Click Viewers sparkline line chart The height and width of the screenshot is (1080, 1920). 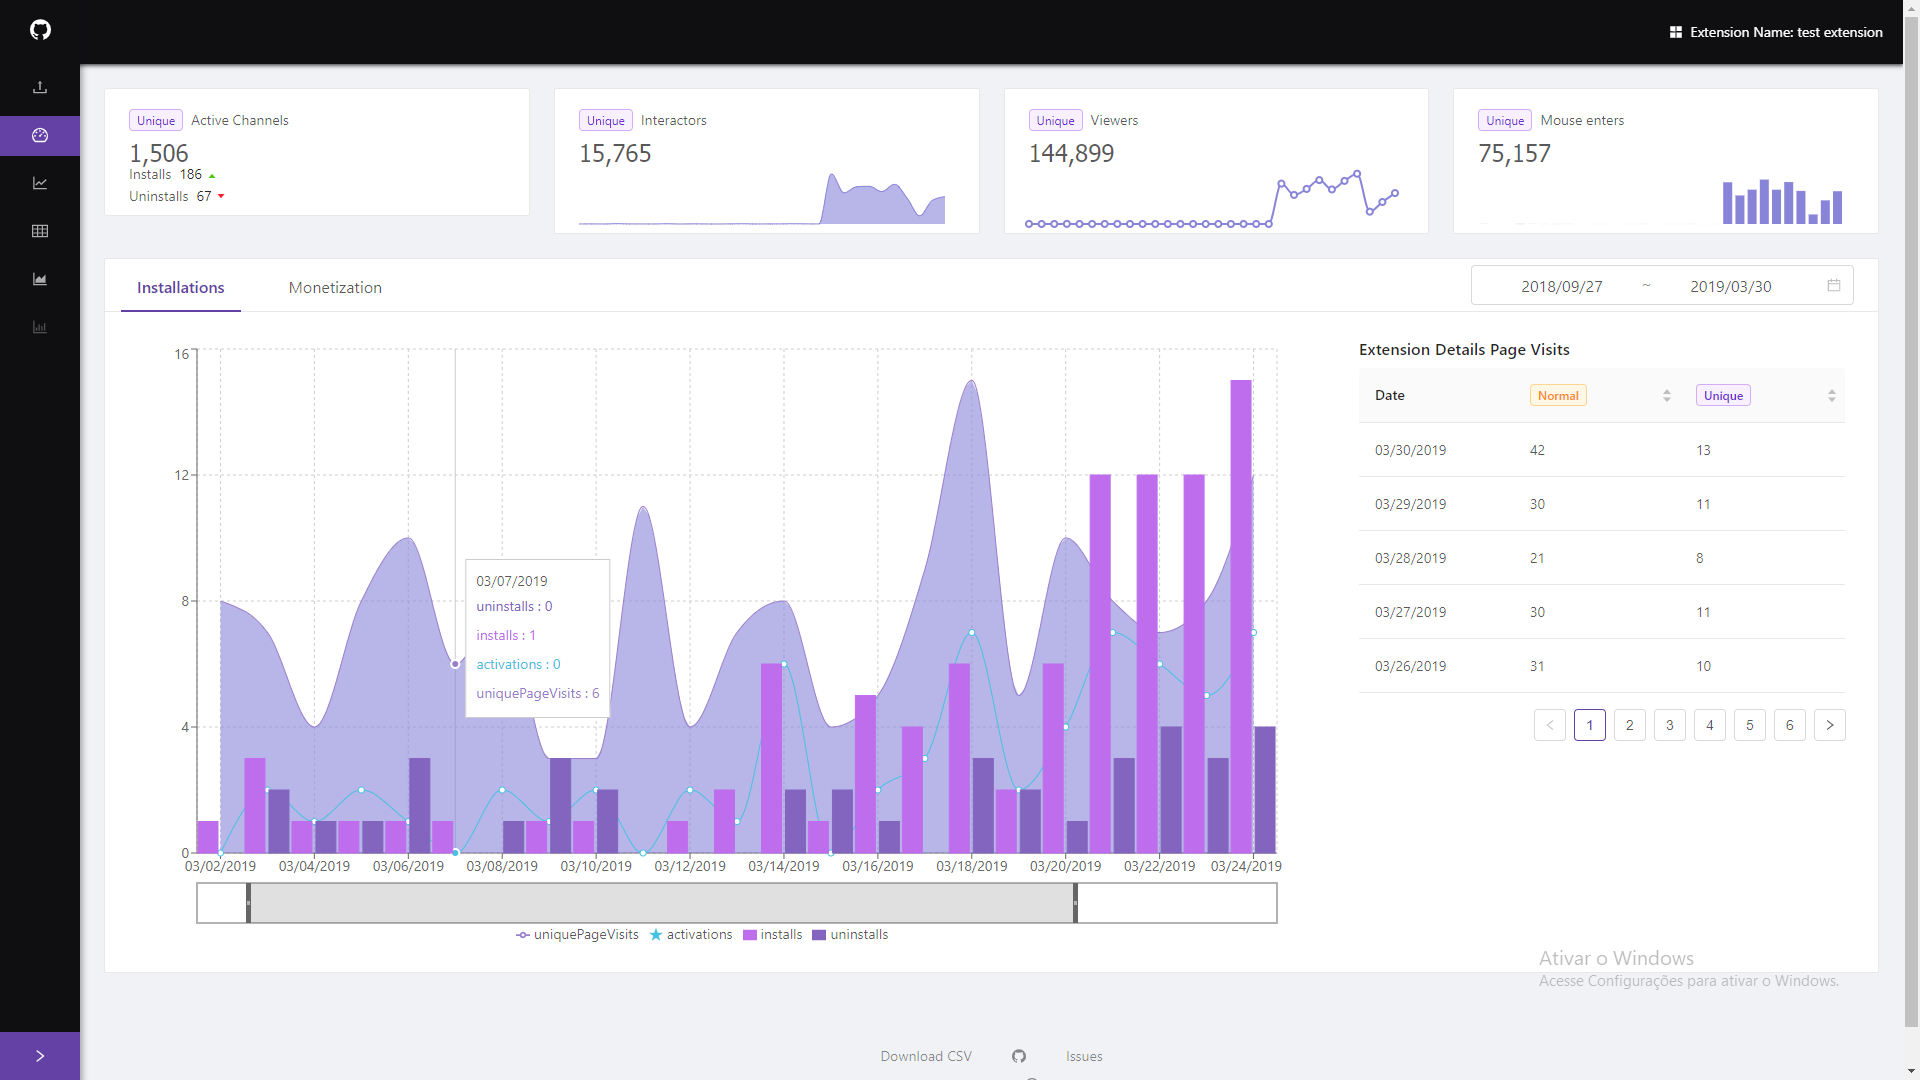[x=1212, y=198]
